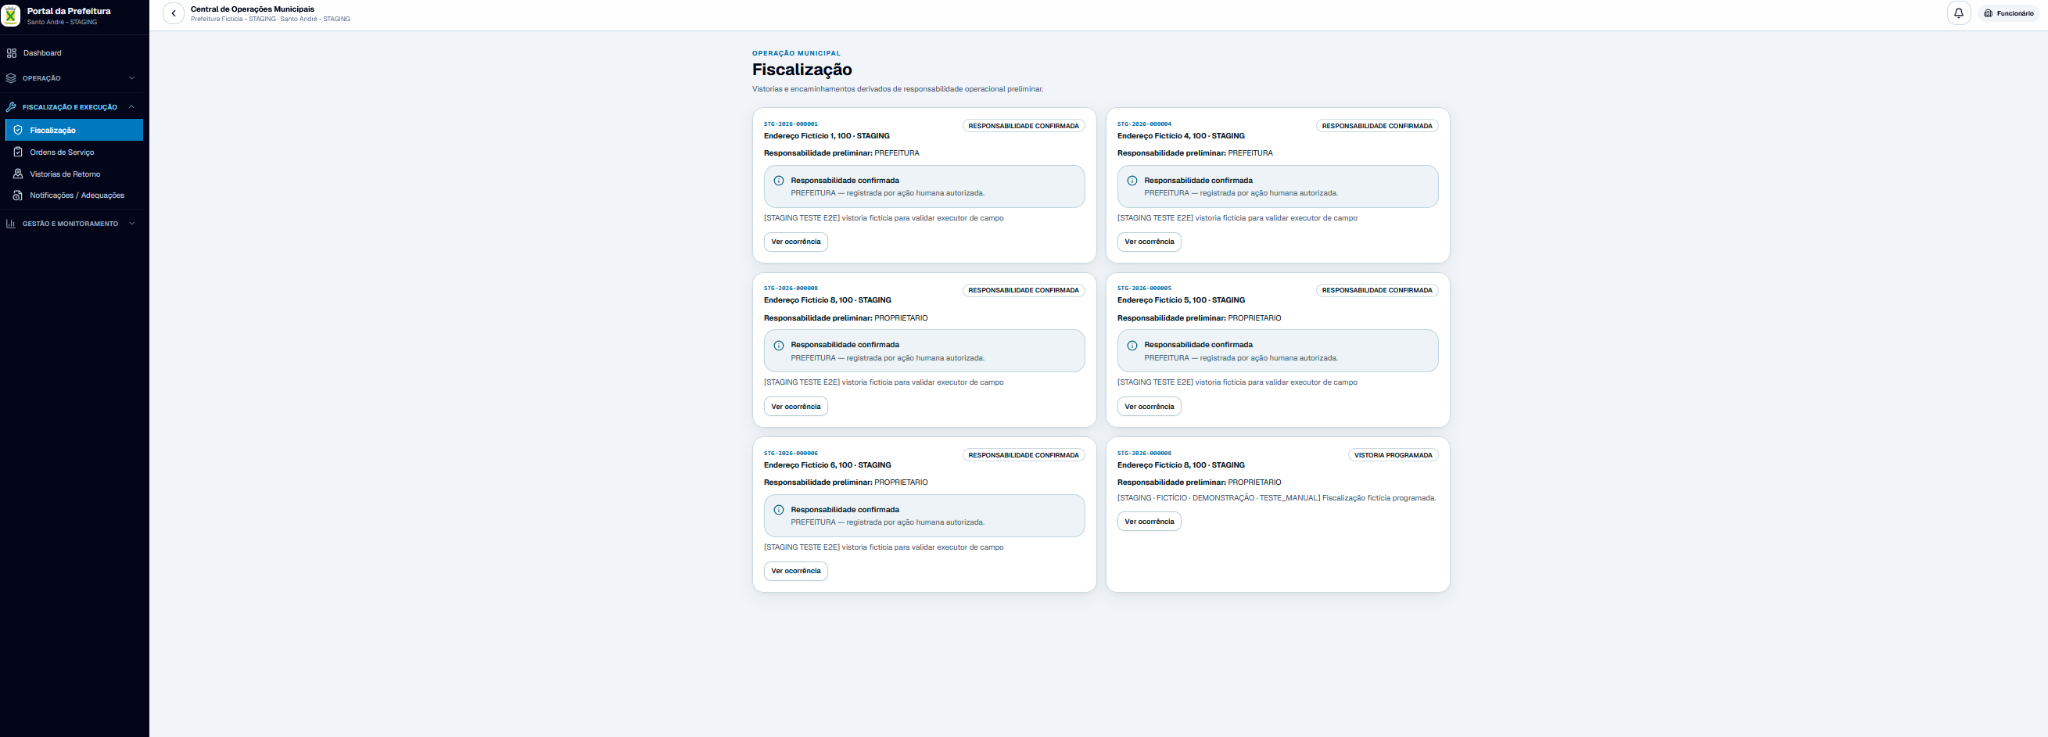This screenshot has height=737, width=2048.
Task: Collapse the FISCALIZAÇÃO E EXECUÇÃO section
Action: click(71, 107)
